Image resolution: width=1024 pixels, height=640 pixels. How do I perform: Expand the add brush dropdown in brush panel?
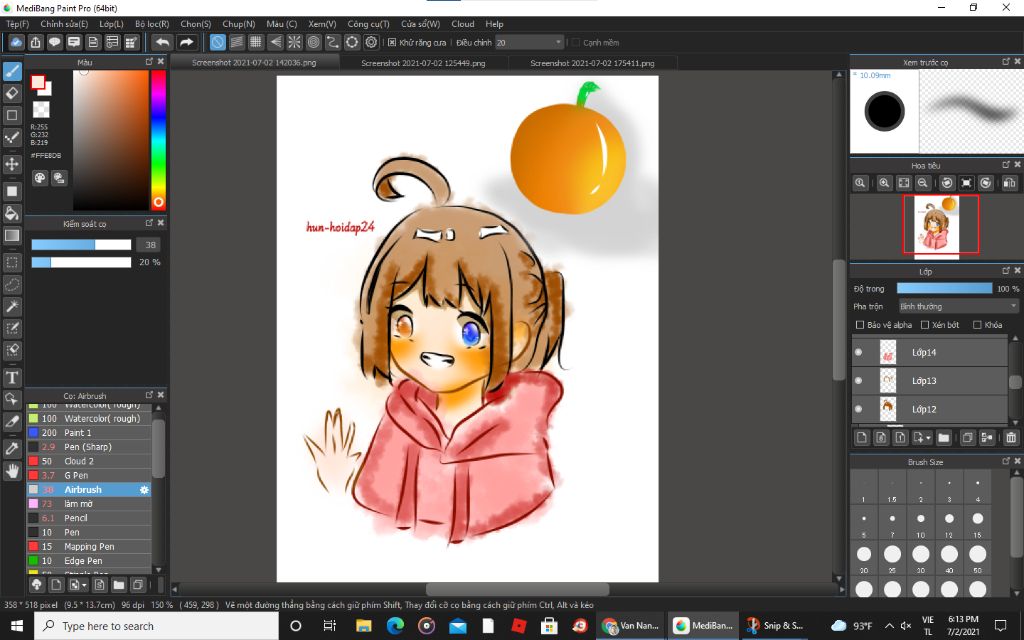tap(84, 585)
